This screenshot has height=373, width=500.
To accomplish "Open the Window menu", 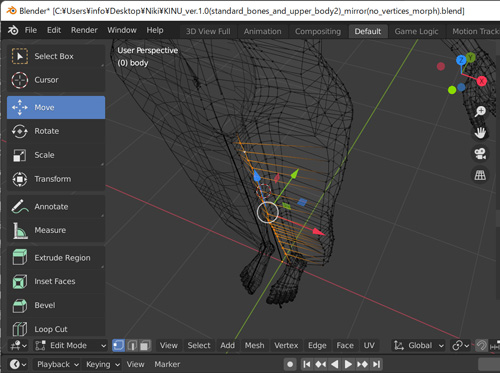I will click(x=122, y=30).
